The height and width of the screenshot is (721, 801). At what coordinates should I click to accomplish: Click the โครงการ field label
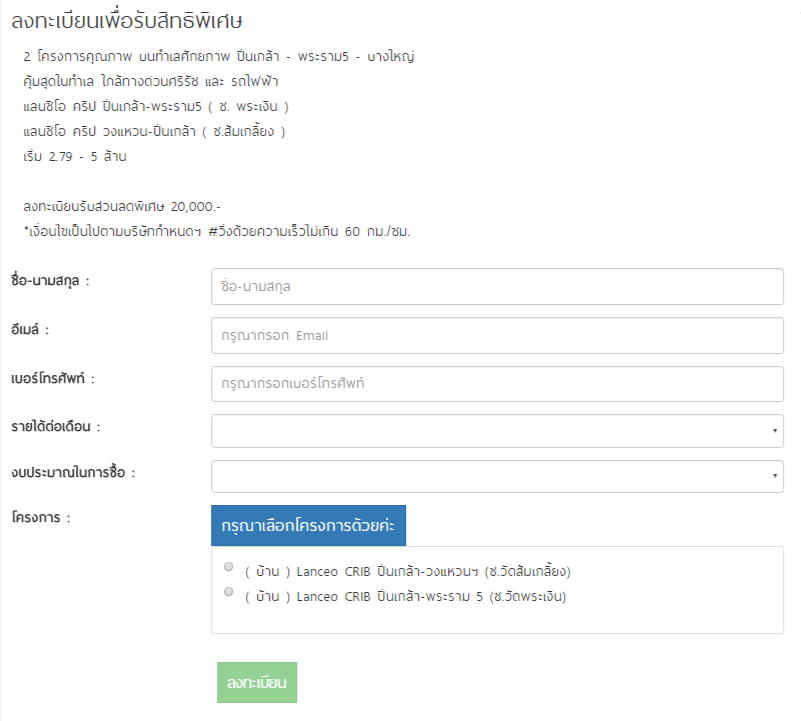click(41, 518)
